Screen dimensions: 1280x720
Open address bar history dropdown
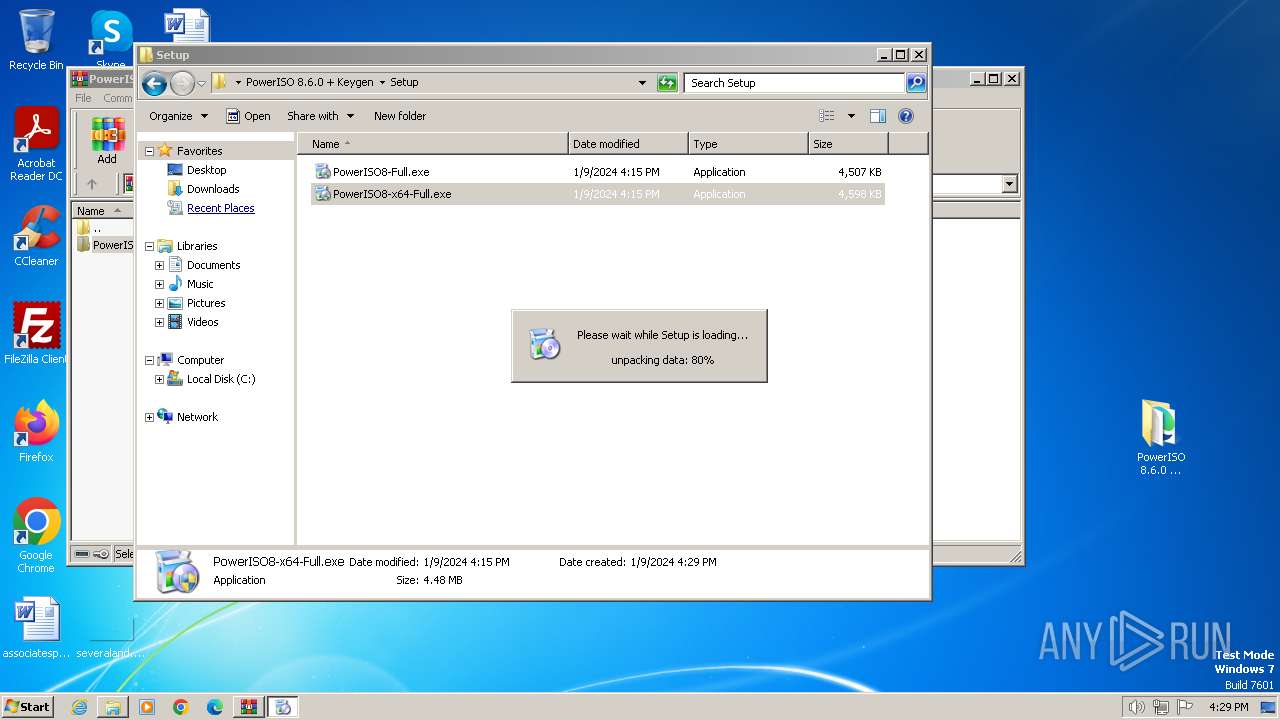coord(642,83)
